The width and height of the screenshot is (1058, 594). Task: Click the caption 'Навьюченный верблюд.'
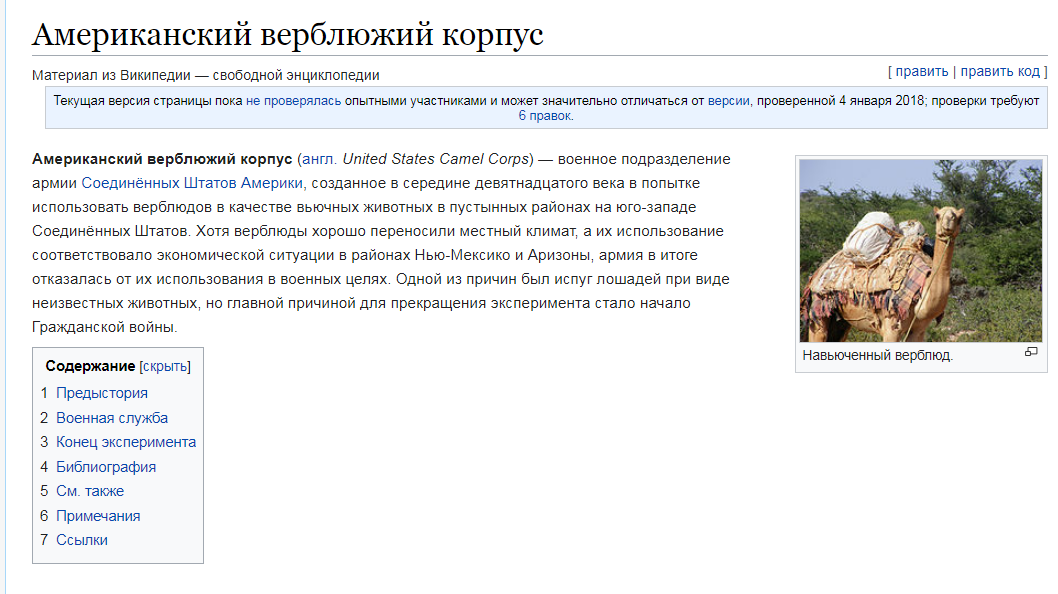pos(877,356)
